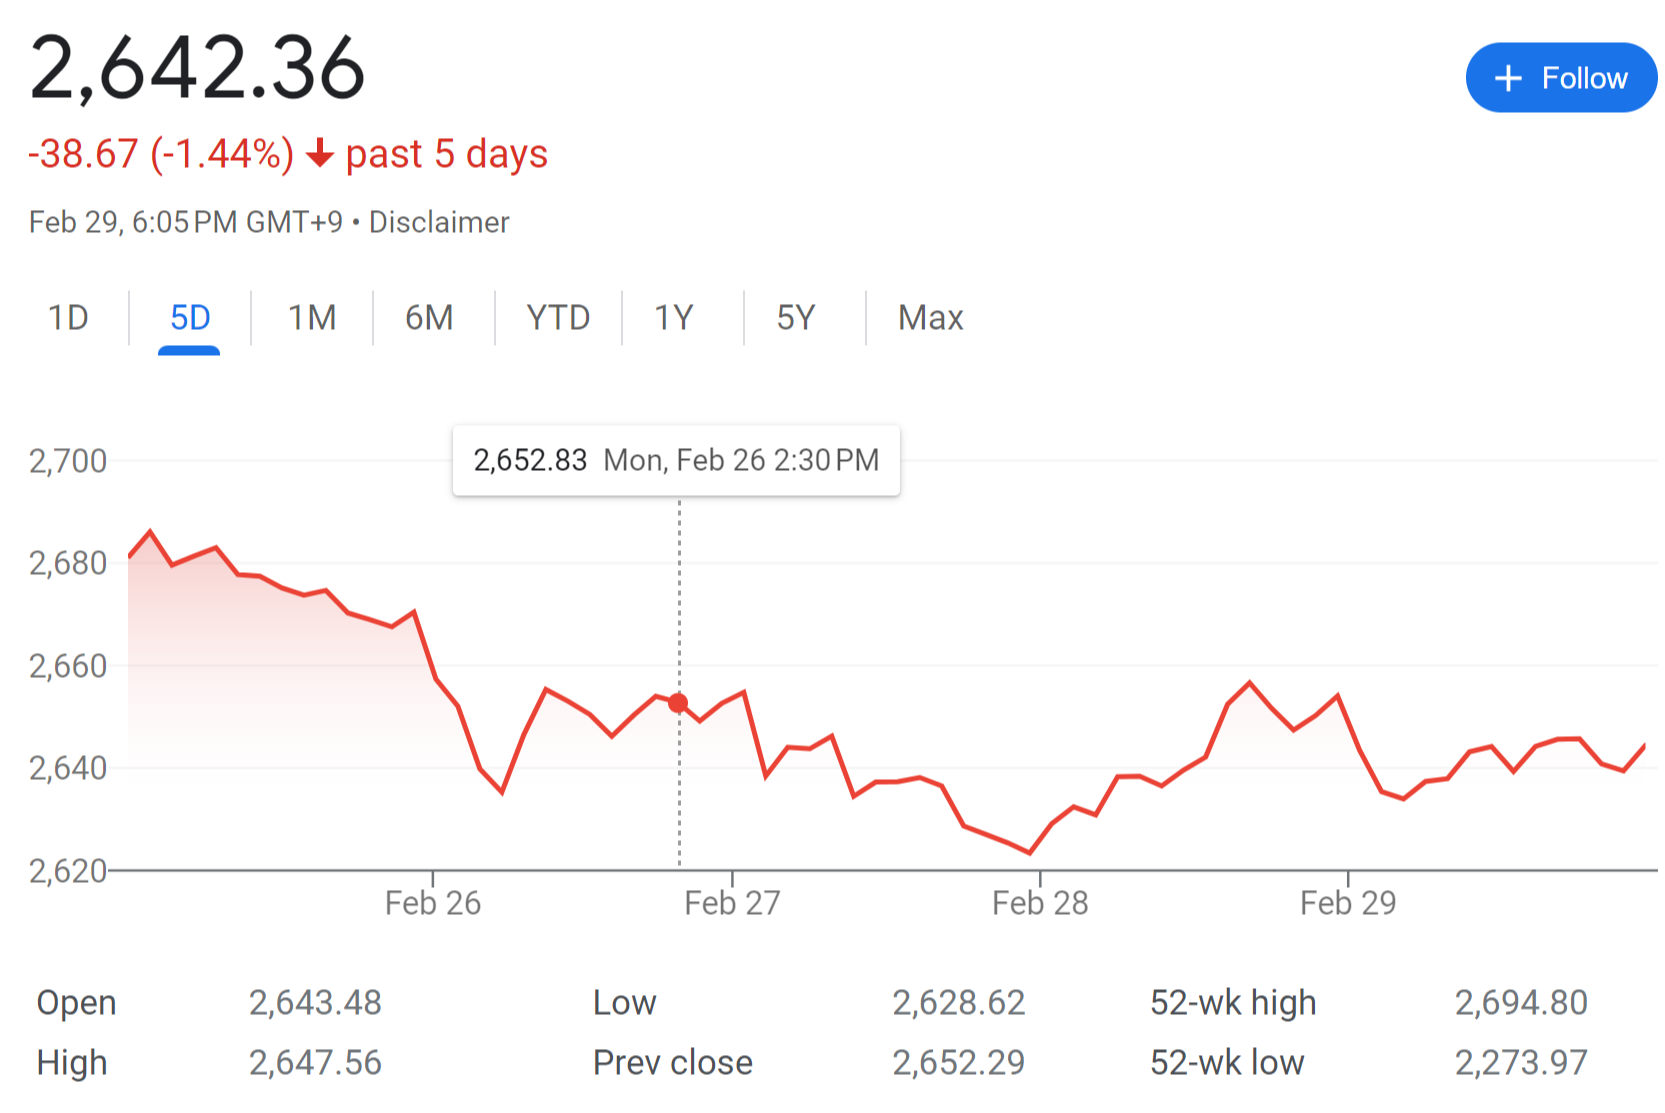
Task: Click the Prev close value 2,652.29
Action: (x=958, y=1062)
